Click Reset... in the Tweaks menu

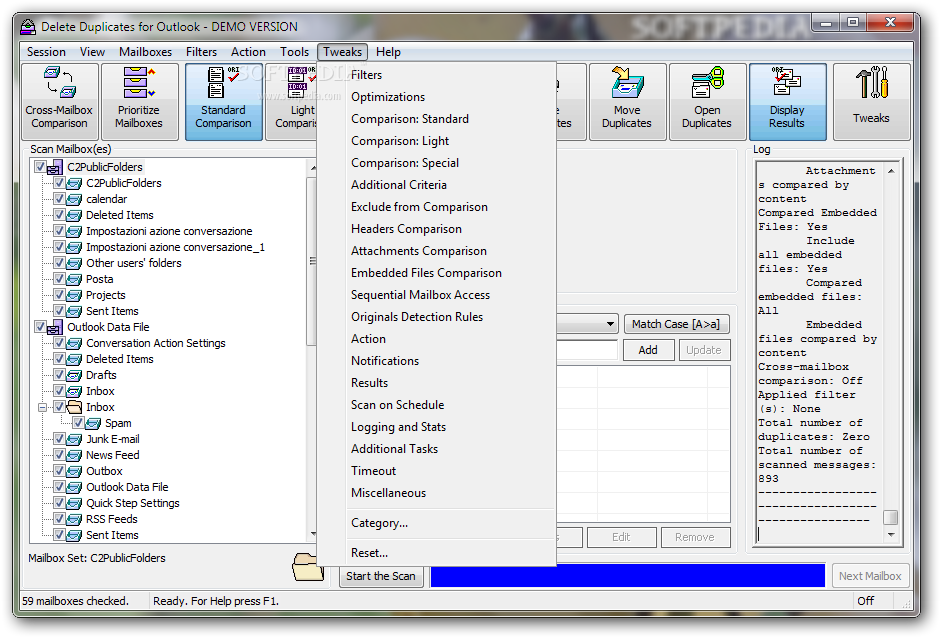click(370, 553)
